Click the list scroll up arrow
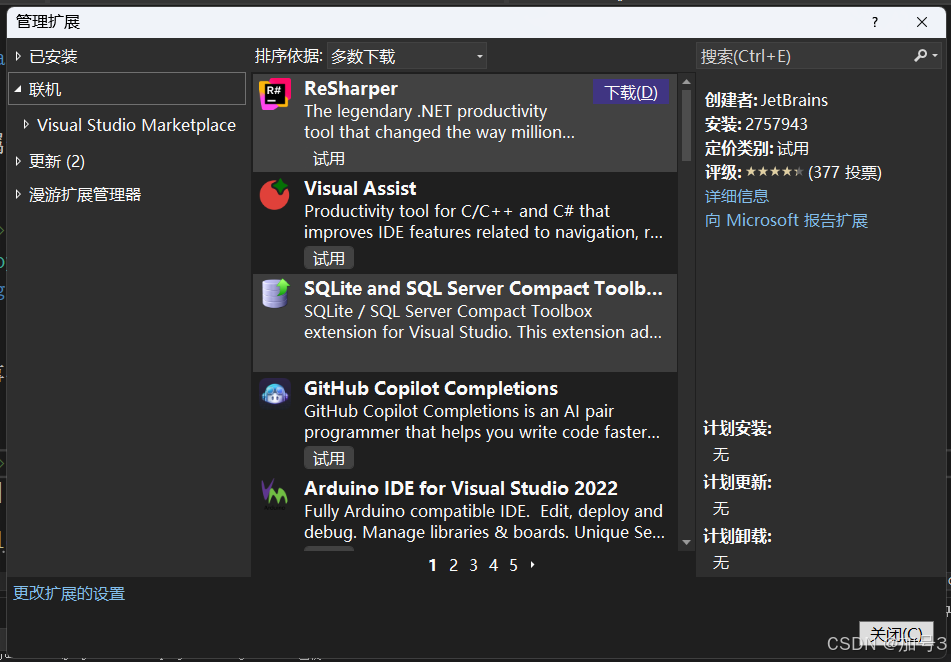Image resolution: width=951 pixels, height=662 pixels. [687, 82]
